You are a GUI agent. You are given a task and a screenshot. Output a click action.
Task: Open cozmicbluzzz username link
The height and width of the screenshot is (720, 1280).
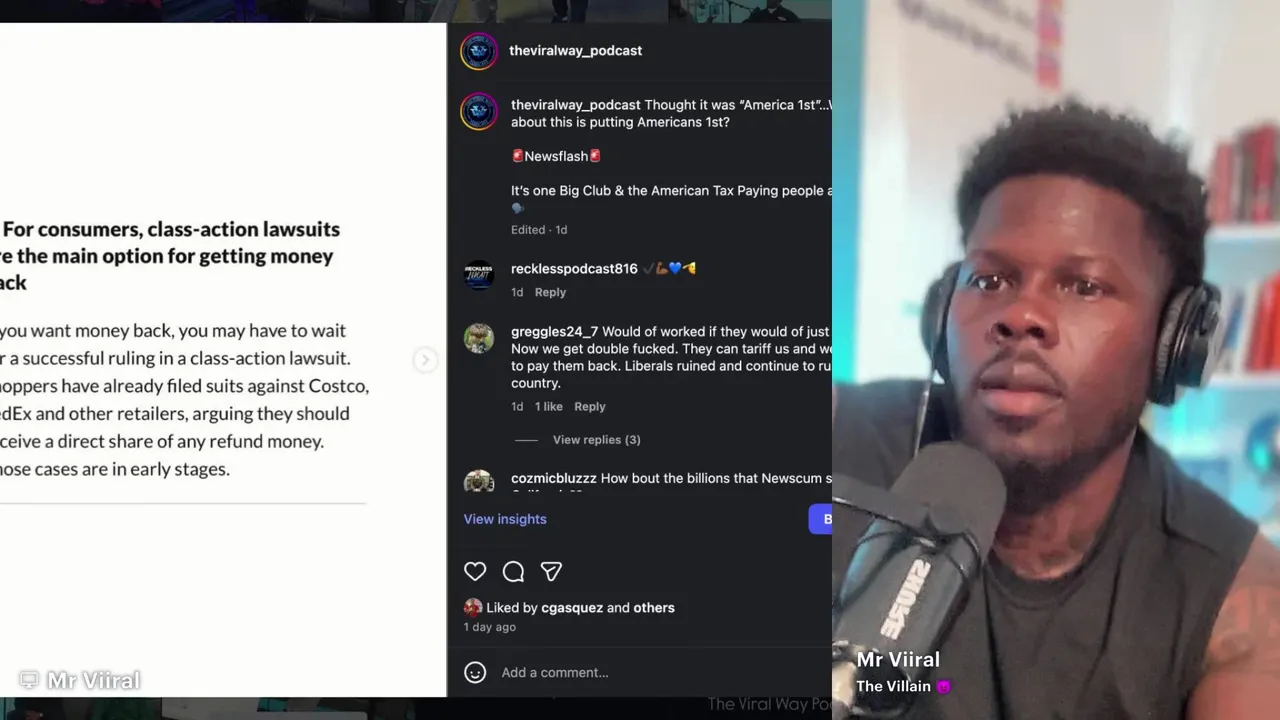coord(553,479)
